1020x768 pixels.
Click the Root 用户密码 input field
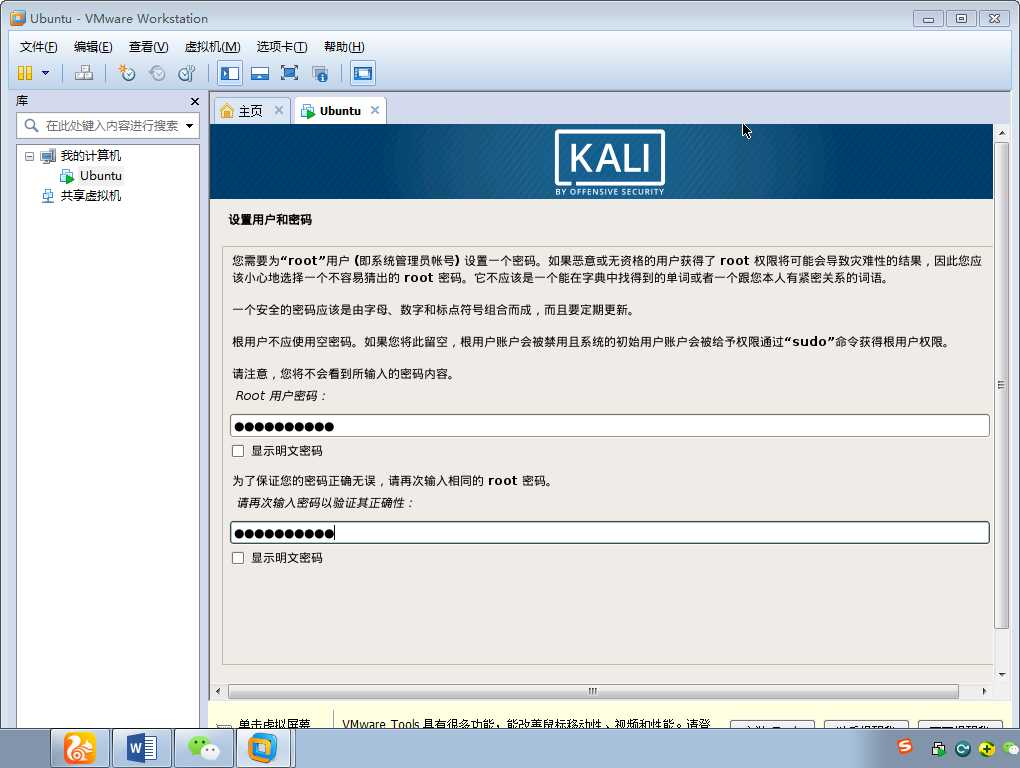[x=610, y=426]
